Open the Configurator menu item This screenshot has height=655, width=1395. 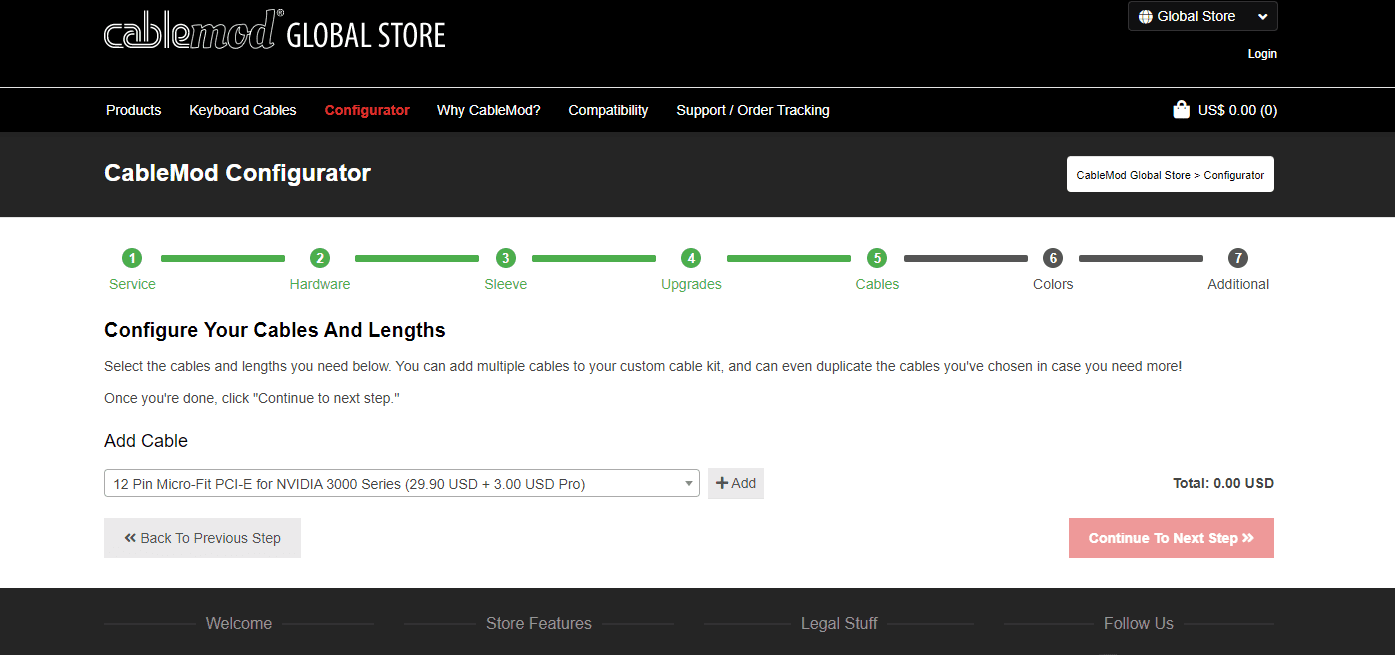pyautogui.click(x=367, y=110)
